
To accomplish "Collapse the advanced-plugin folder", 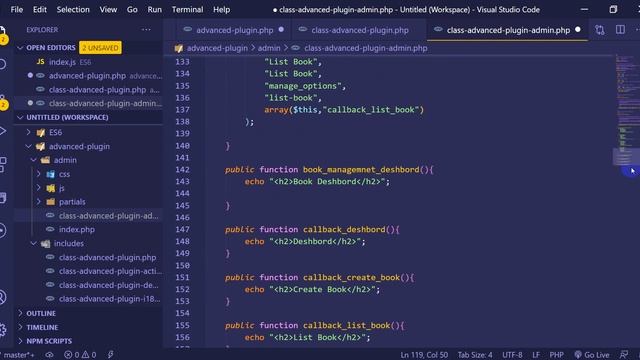I will coord(29,146).
